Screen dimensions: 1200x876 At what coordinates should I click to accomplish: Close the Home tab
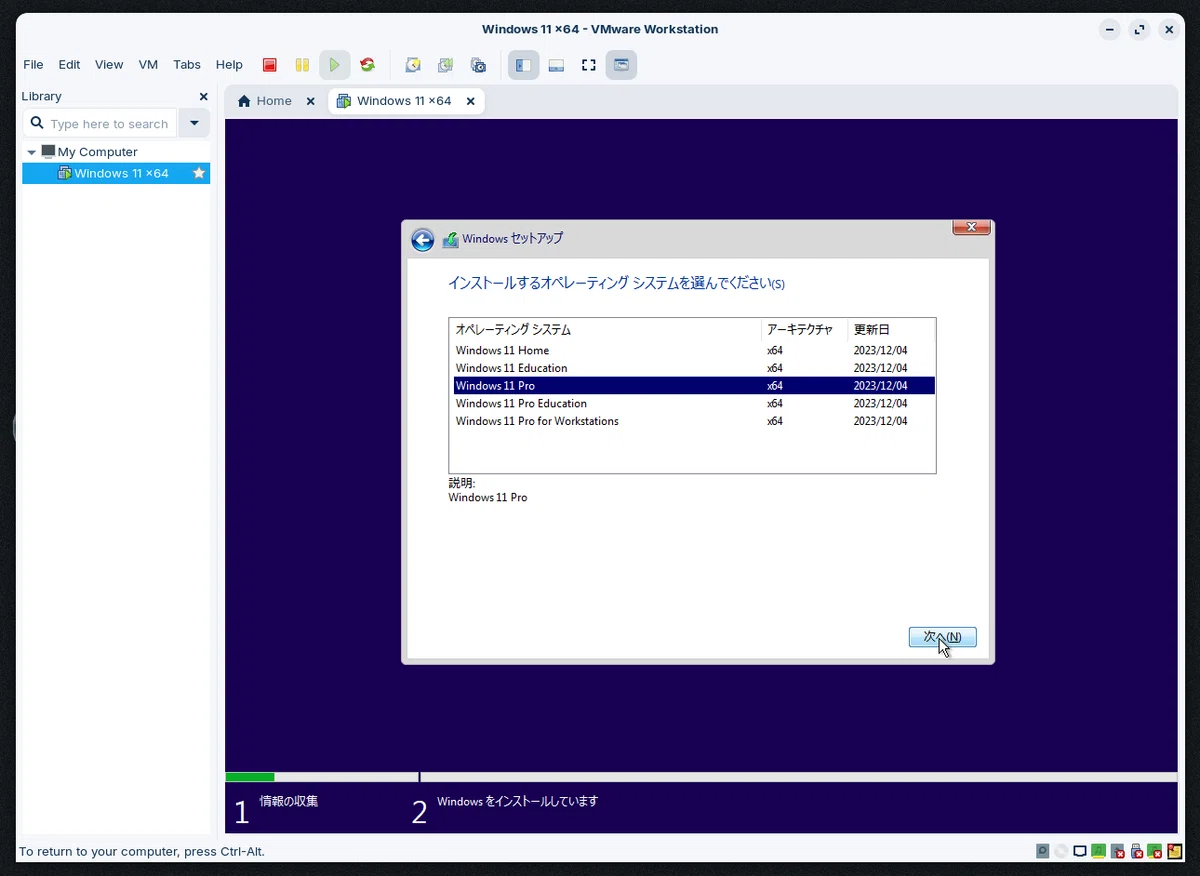pos(310,101)
